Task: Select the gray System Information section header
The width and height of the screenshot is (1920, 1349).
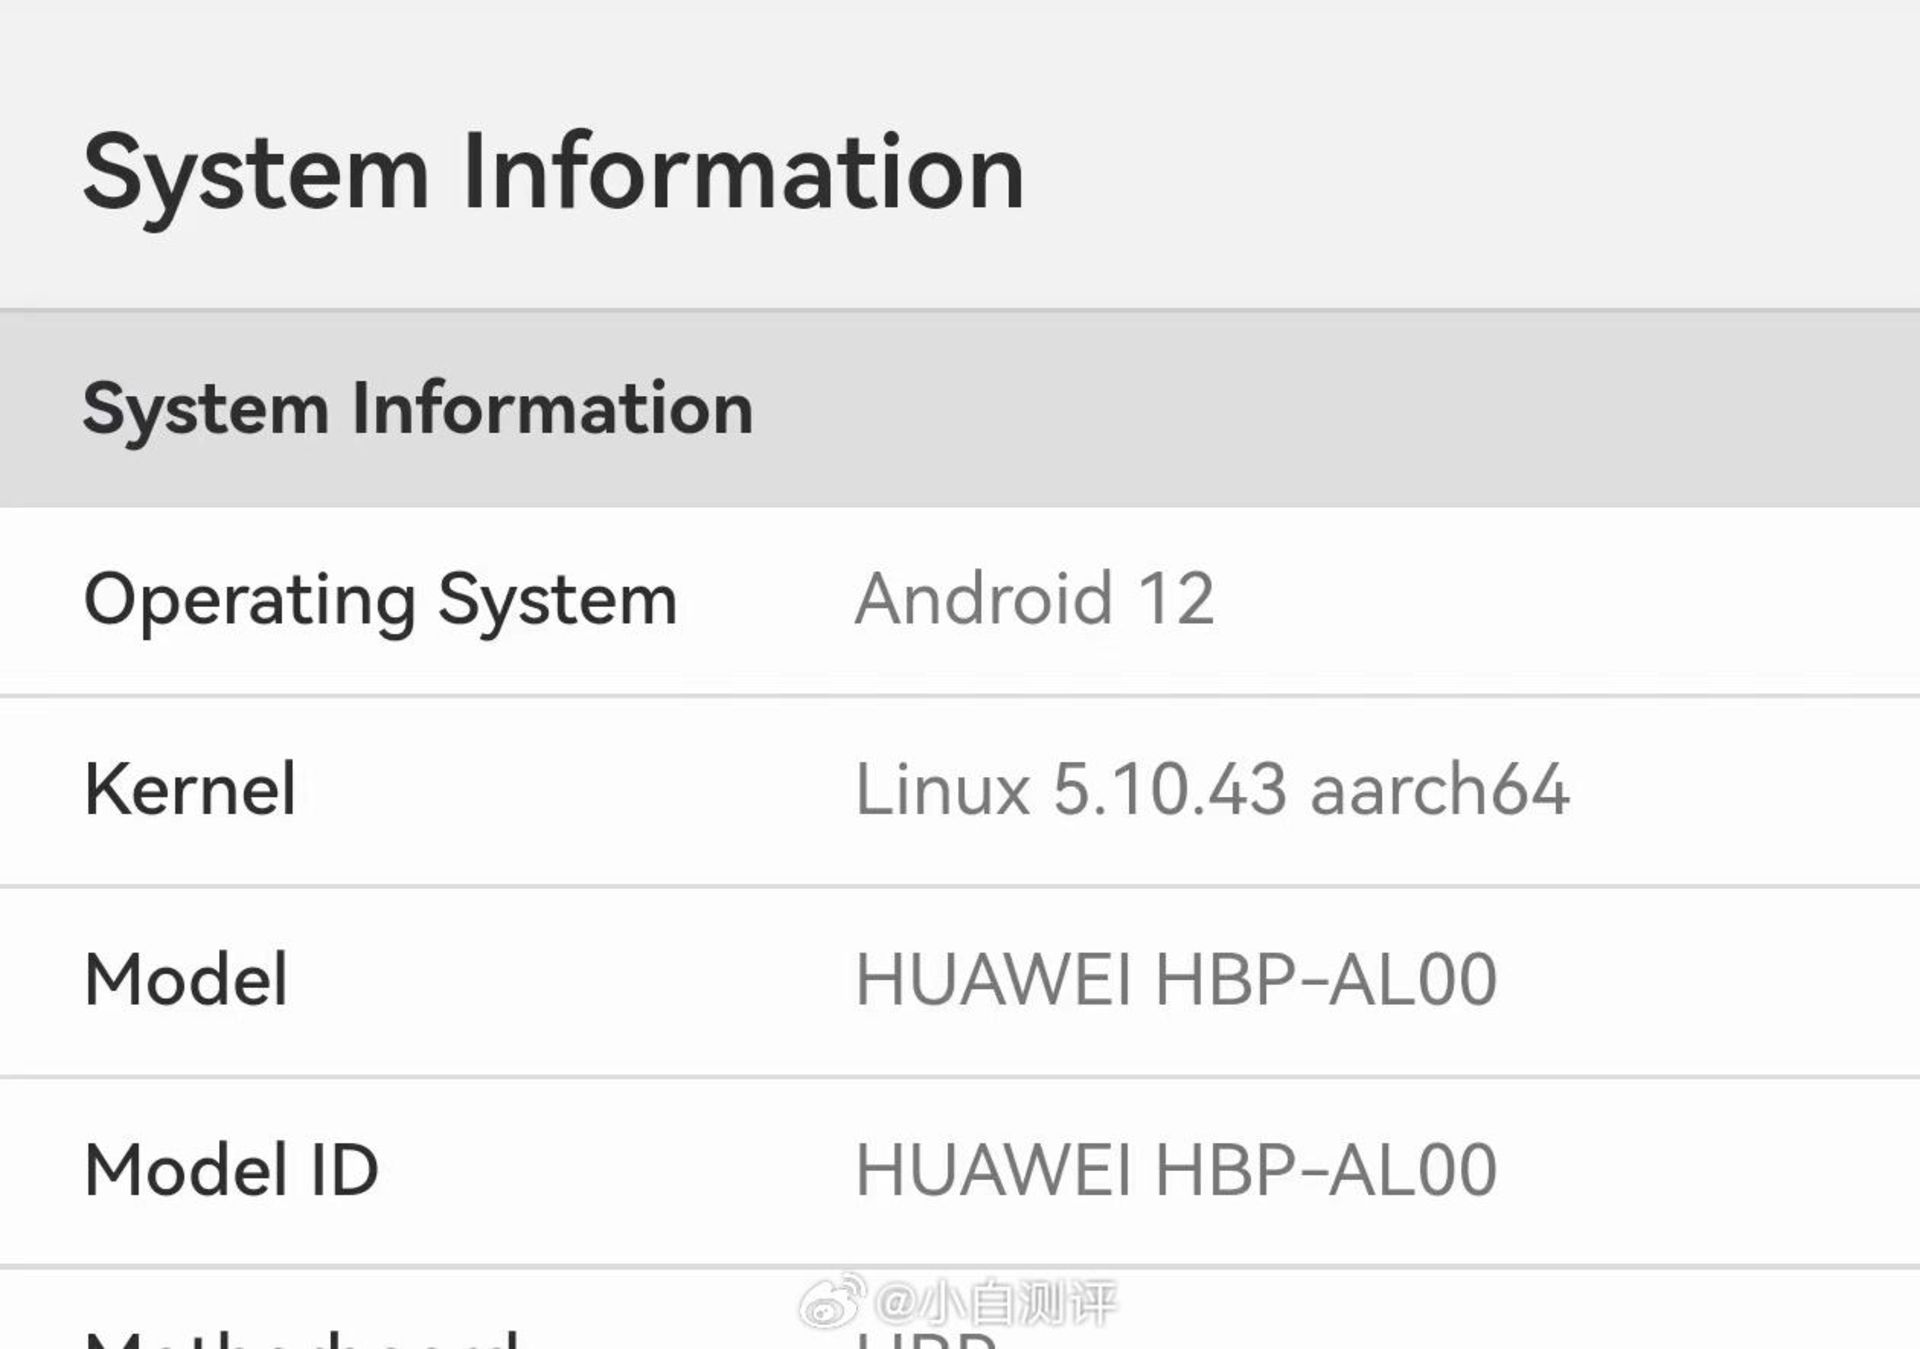Action: [x=417, y=408]
